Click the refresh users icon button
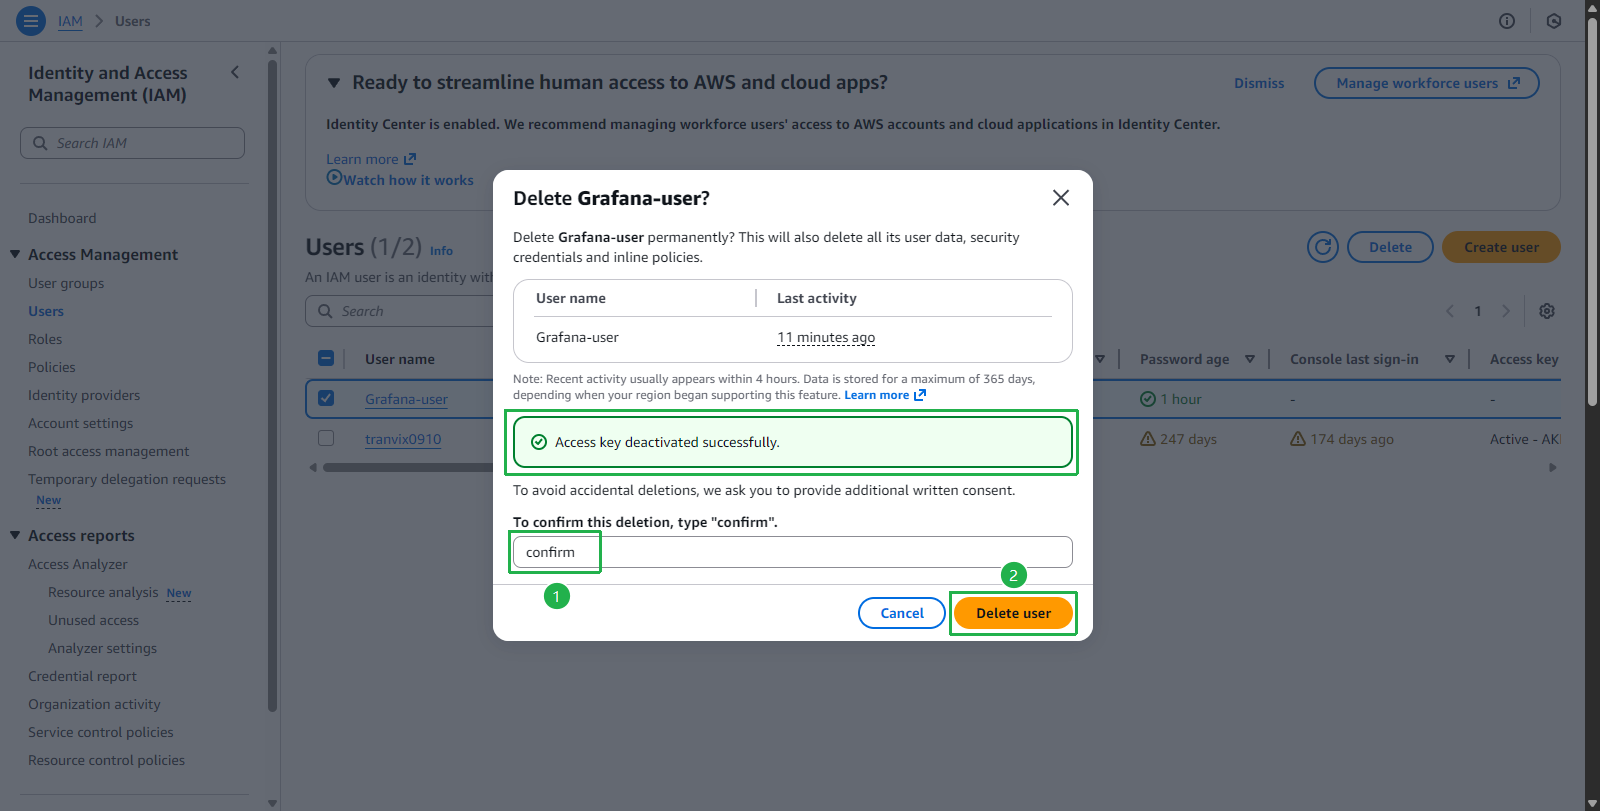Image resolution: width=1600 pixels, height=811 pixels. pyautogui.click(x=1323, y=247)
